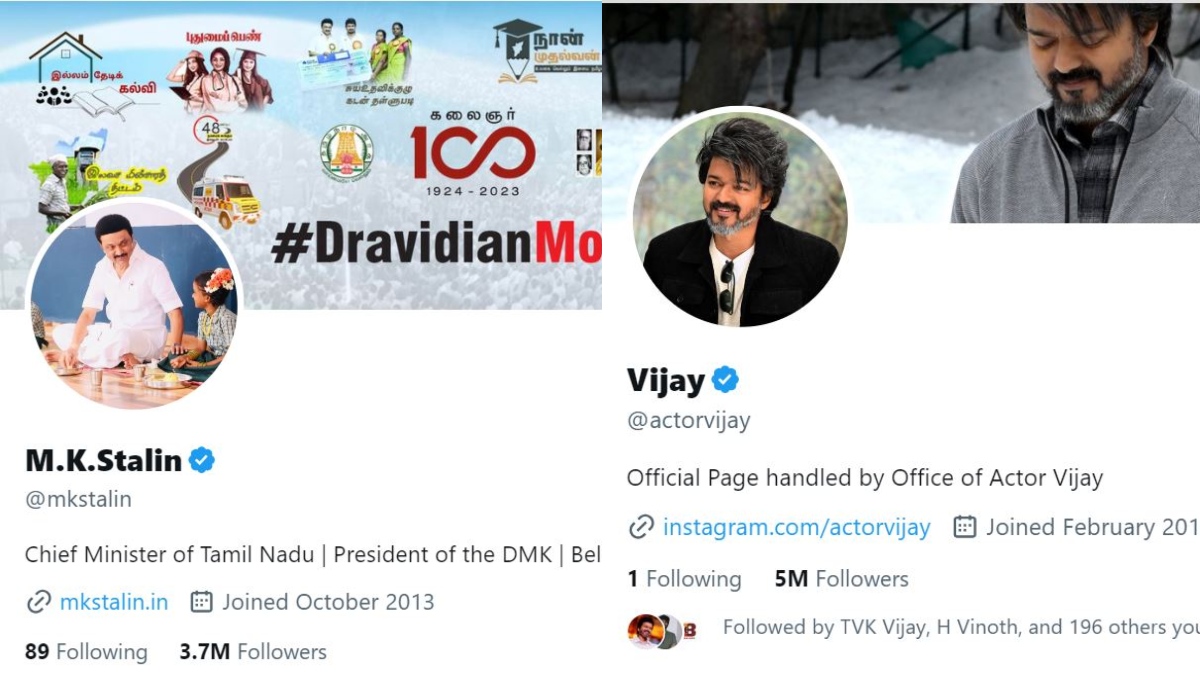Screen dimensions: 1200x675
Task: Click the ambulance graphic in the banner
Action: click(226, 201)
